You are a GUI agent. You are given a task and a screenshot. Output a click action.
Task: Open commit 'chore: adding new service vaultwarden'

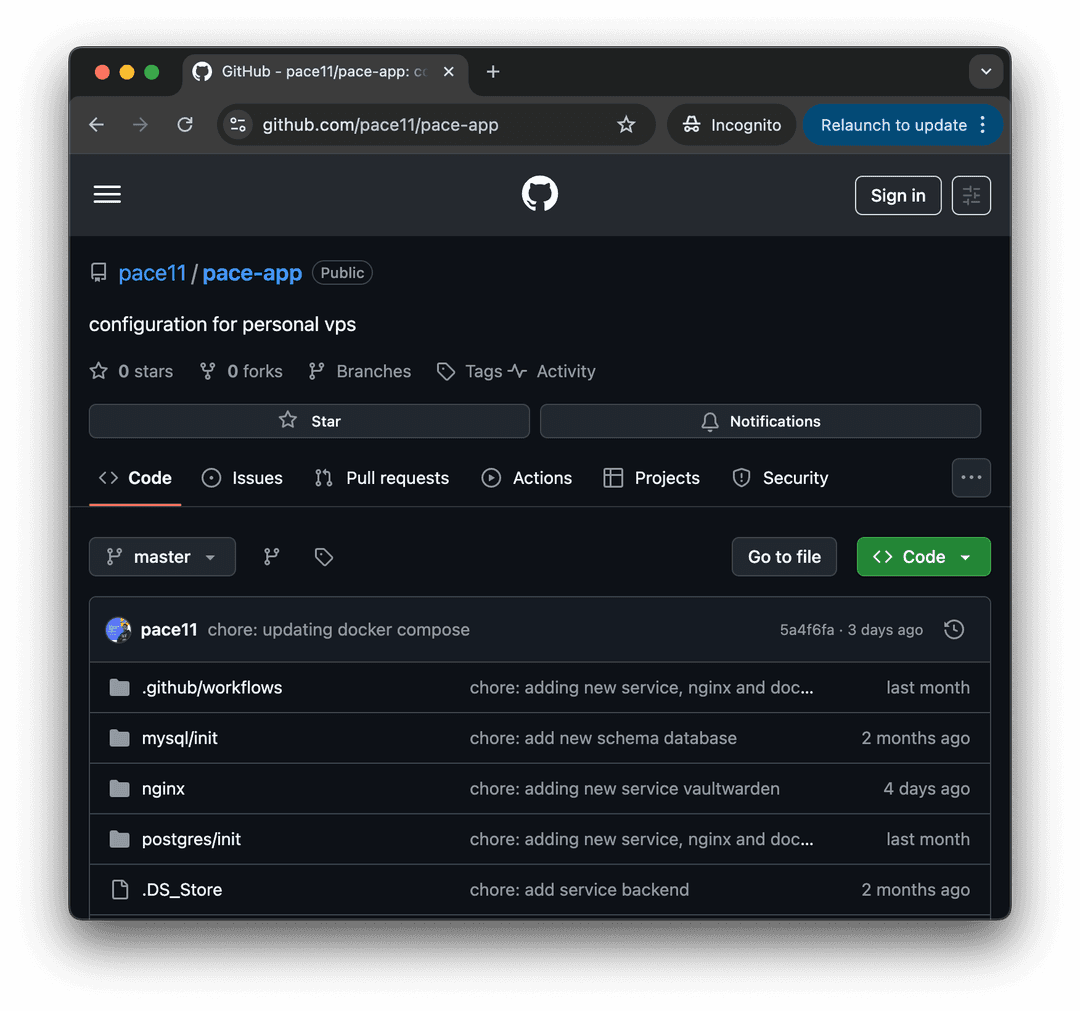(x=625, y=789)
